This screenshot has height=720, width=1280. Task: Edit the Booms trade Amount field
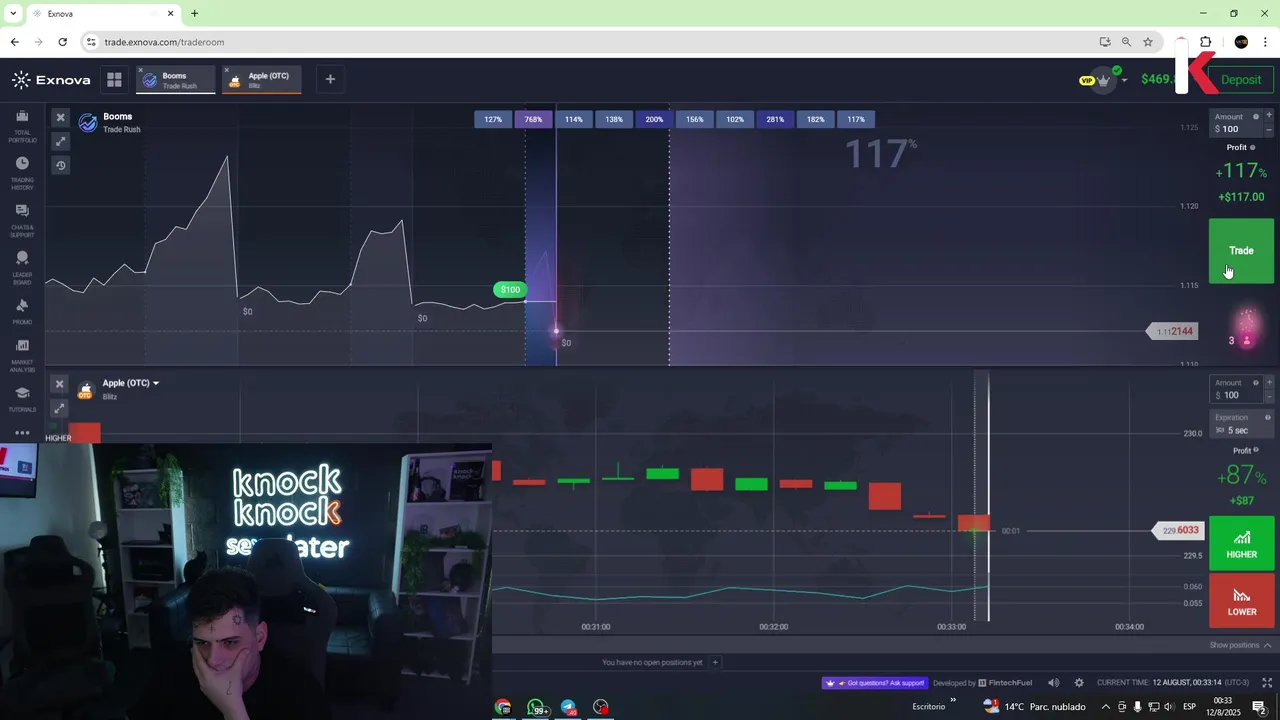1237,123
